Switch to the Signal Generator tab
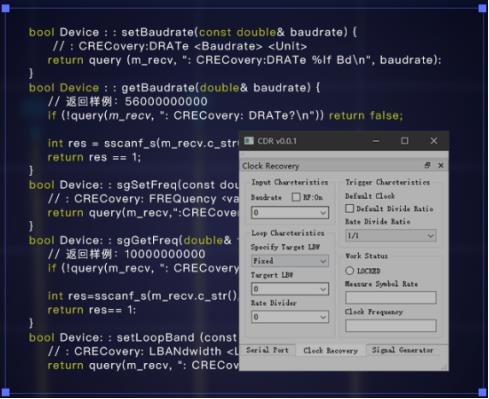The height and width of the screenshot is (399, 489). [403, 350]
